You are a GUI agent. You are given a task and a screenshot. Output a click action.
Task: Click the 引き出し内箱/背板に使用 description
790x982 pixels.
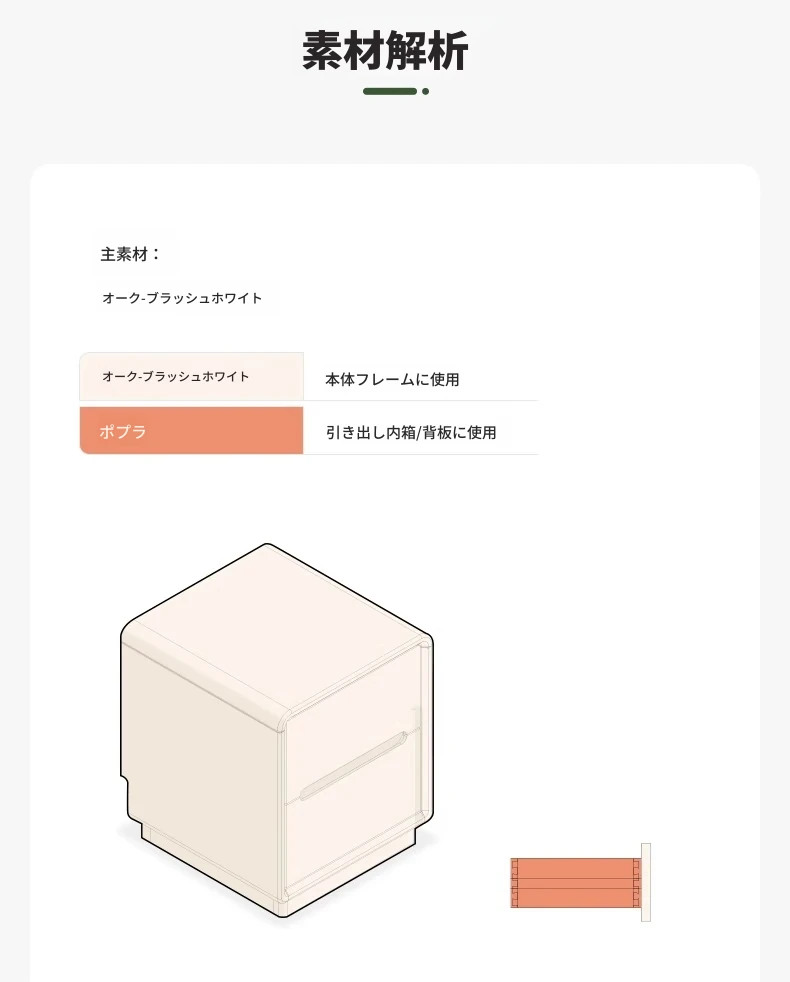coord(410,432)
